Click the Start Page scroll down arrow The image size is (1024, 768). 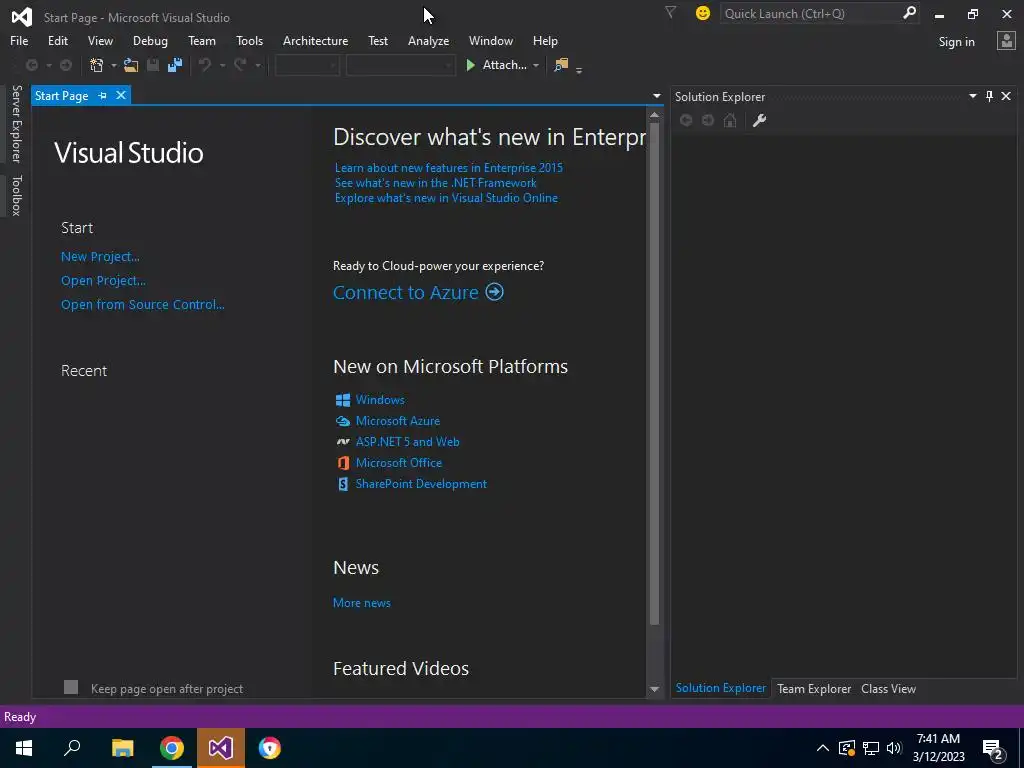(x=654, y=690)
